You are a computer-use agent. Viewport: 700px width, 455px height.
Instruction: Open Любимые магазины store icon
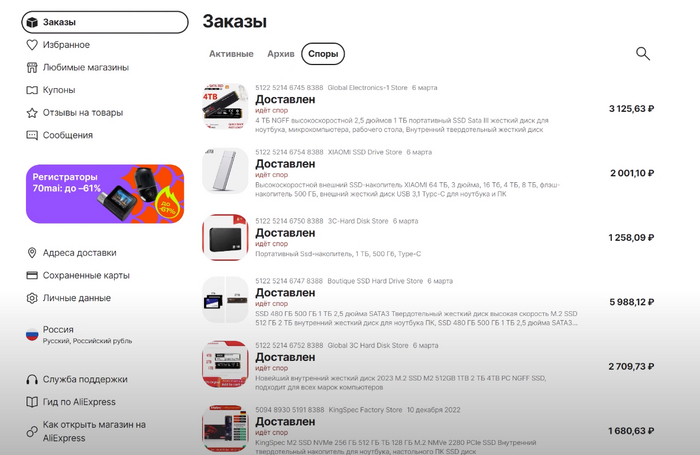[x=32, y=67]
